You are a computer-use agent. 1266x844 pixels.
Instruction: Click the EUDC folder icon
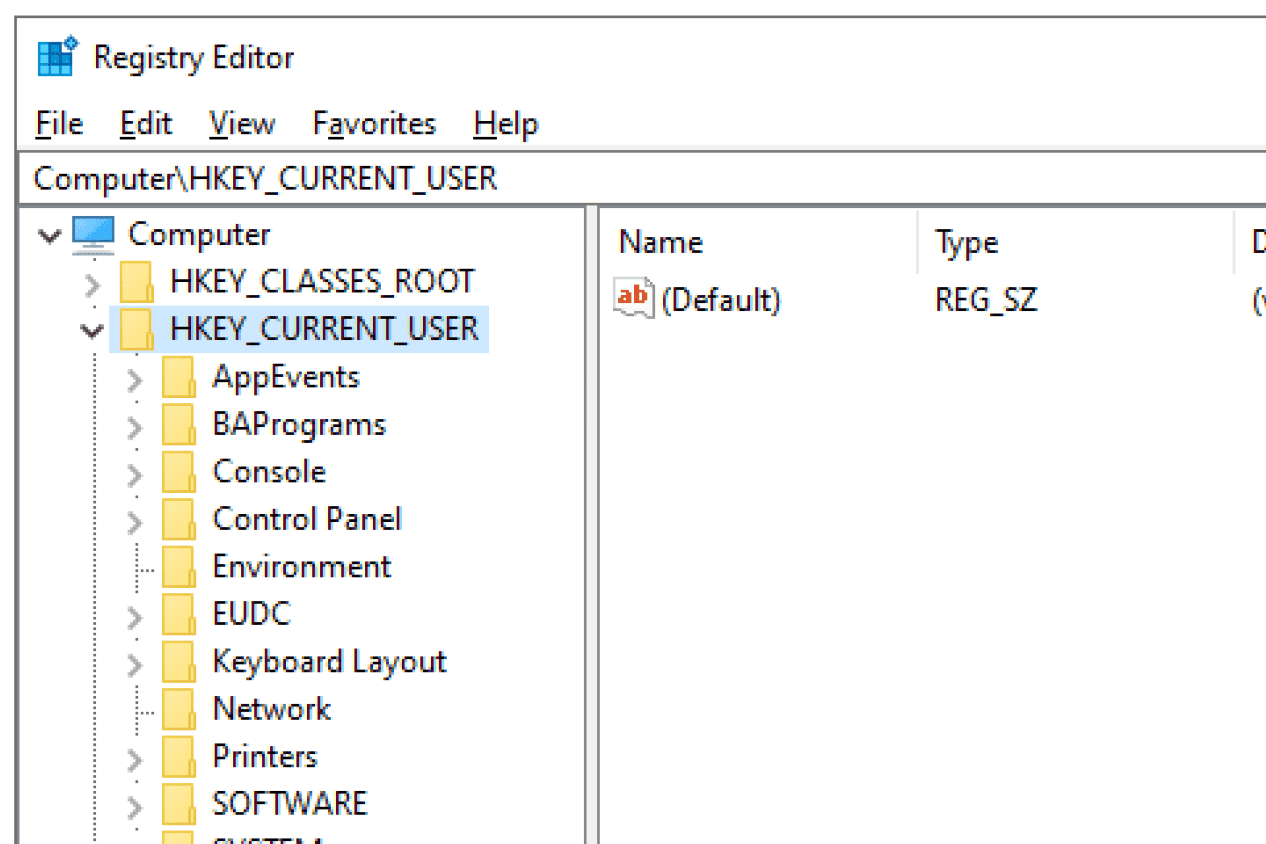[178, 614]
